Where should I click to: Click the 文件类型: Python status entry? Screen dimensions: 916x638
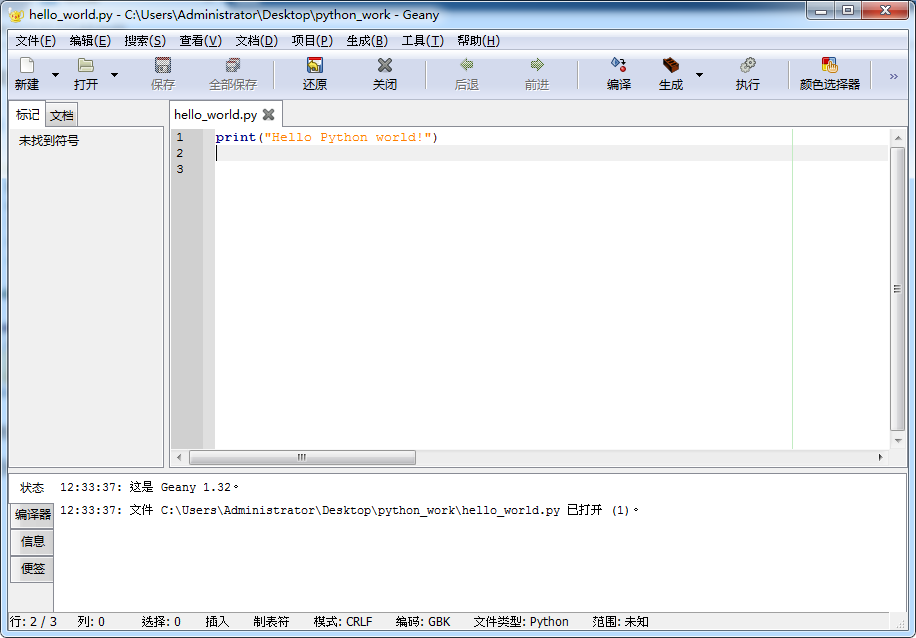click(521, 622)
